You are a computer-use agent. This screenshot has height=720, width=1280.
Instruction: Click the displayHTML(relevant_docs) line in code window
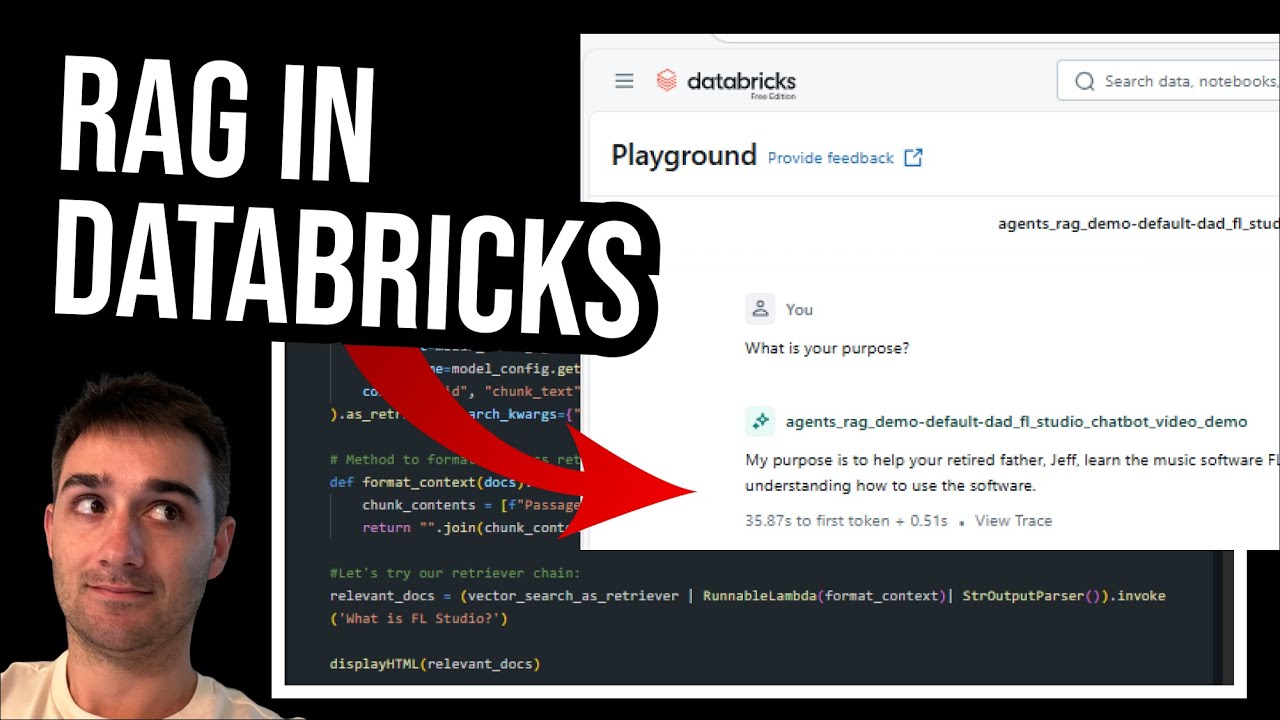[x=435, y=663]
